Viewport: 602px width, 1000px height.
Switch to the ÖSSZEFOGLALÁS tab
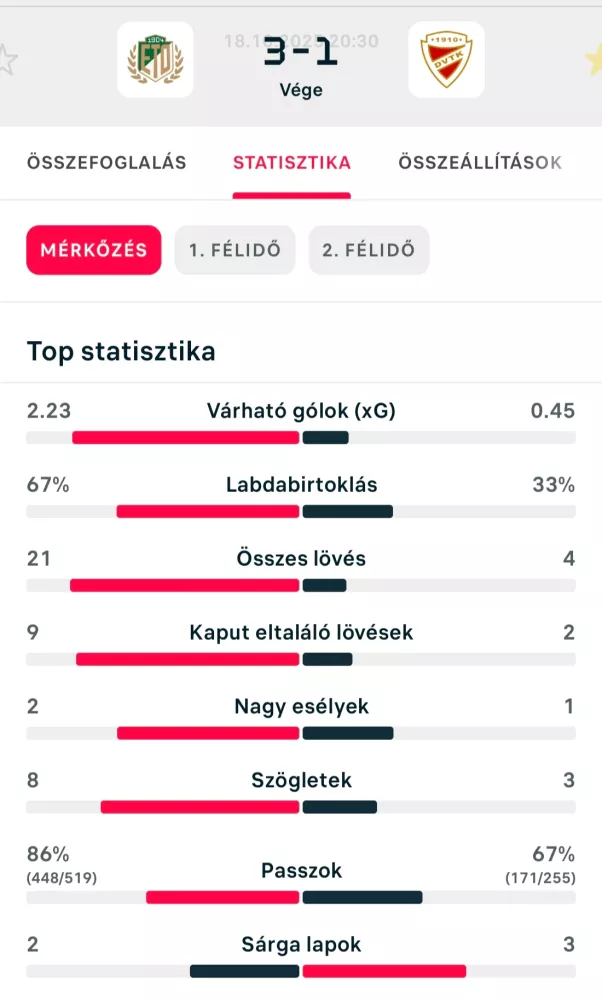(x=107, y=163)
